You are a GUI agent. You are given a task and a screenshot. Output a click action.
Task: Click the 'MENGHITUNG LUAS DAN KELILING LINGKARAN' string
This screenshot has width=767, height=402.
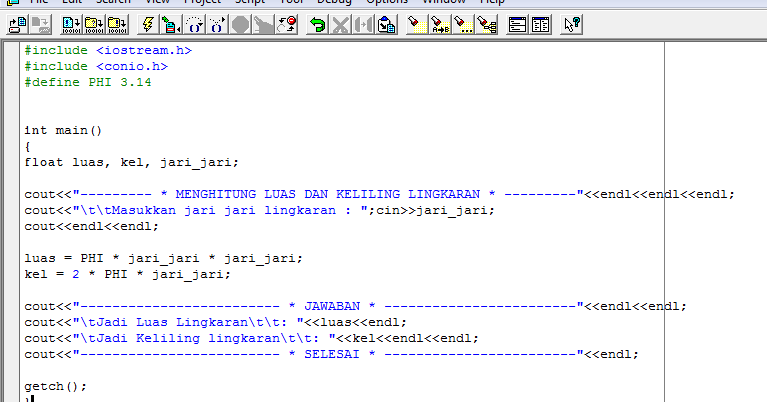tap(327, 194)
